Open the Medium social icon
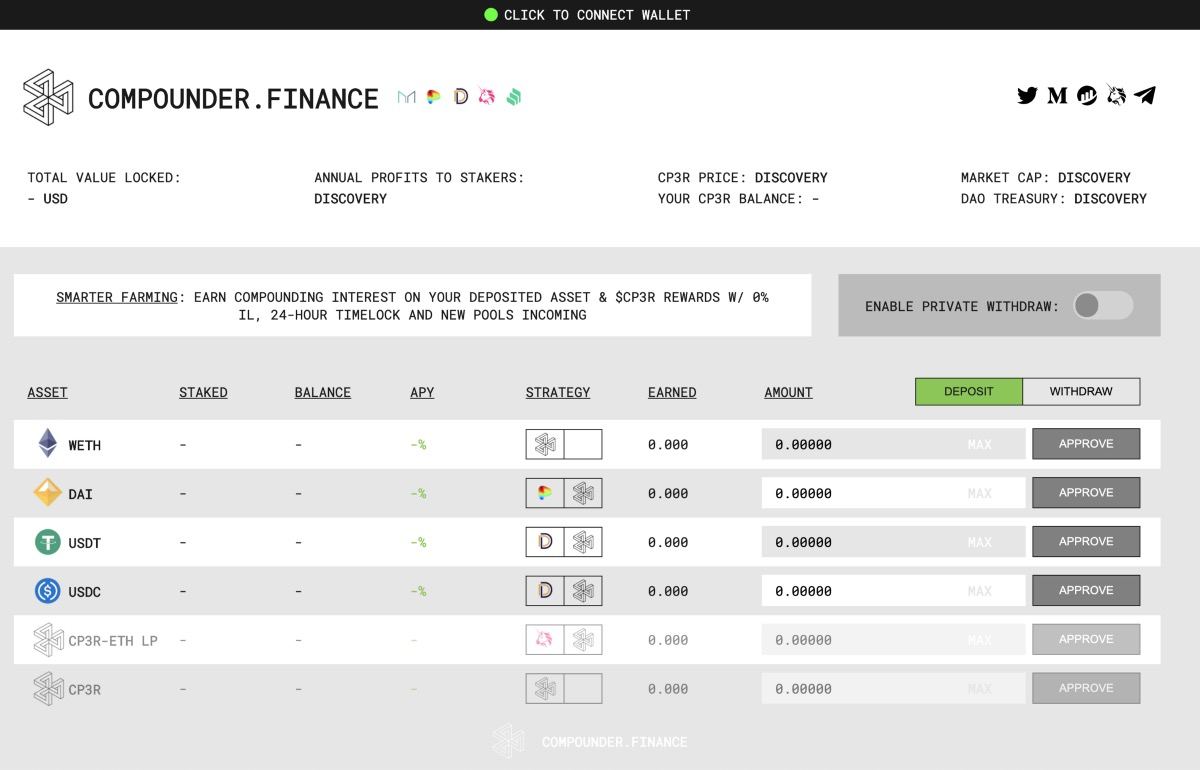This screenshot has height=770, width=1200. click(x=1057, y=96)
